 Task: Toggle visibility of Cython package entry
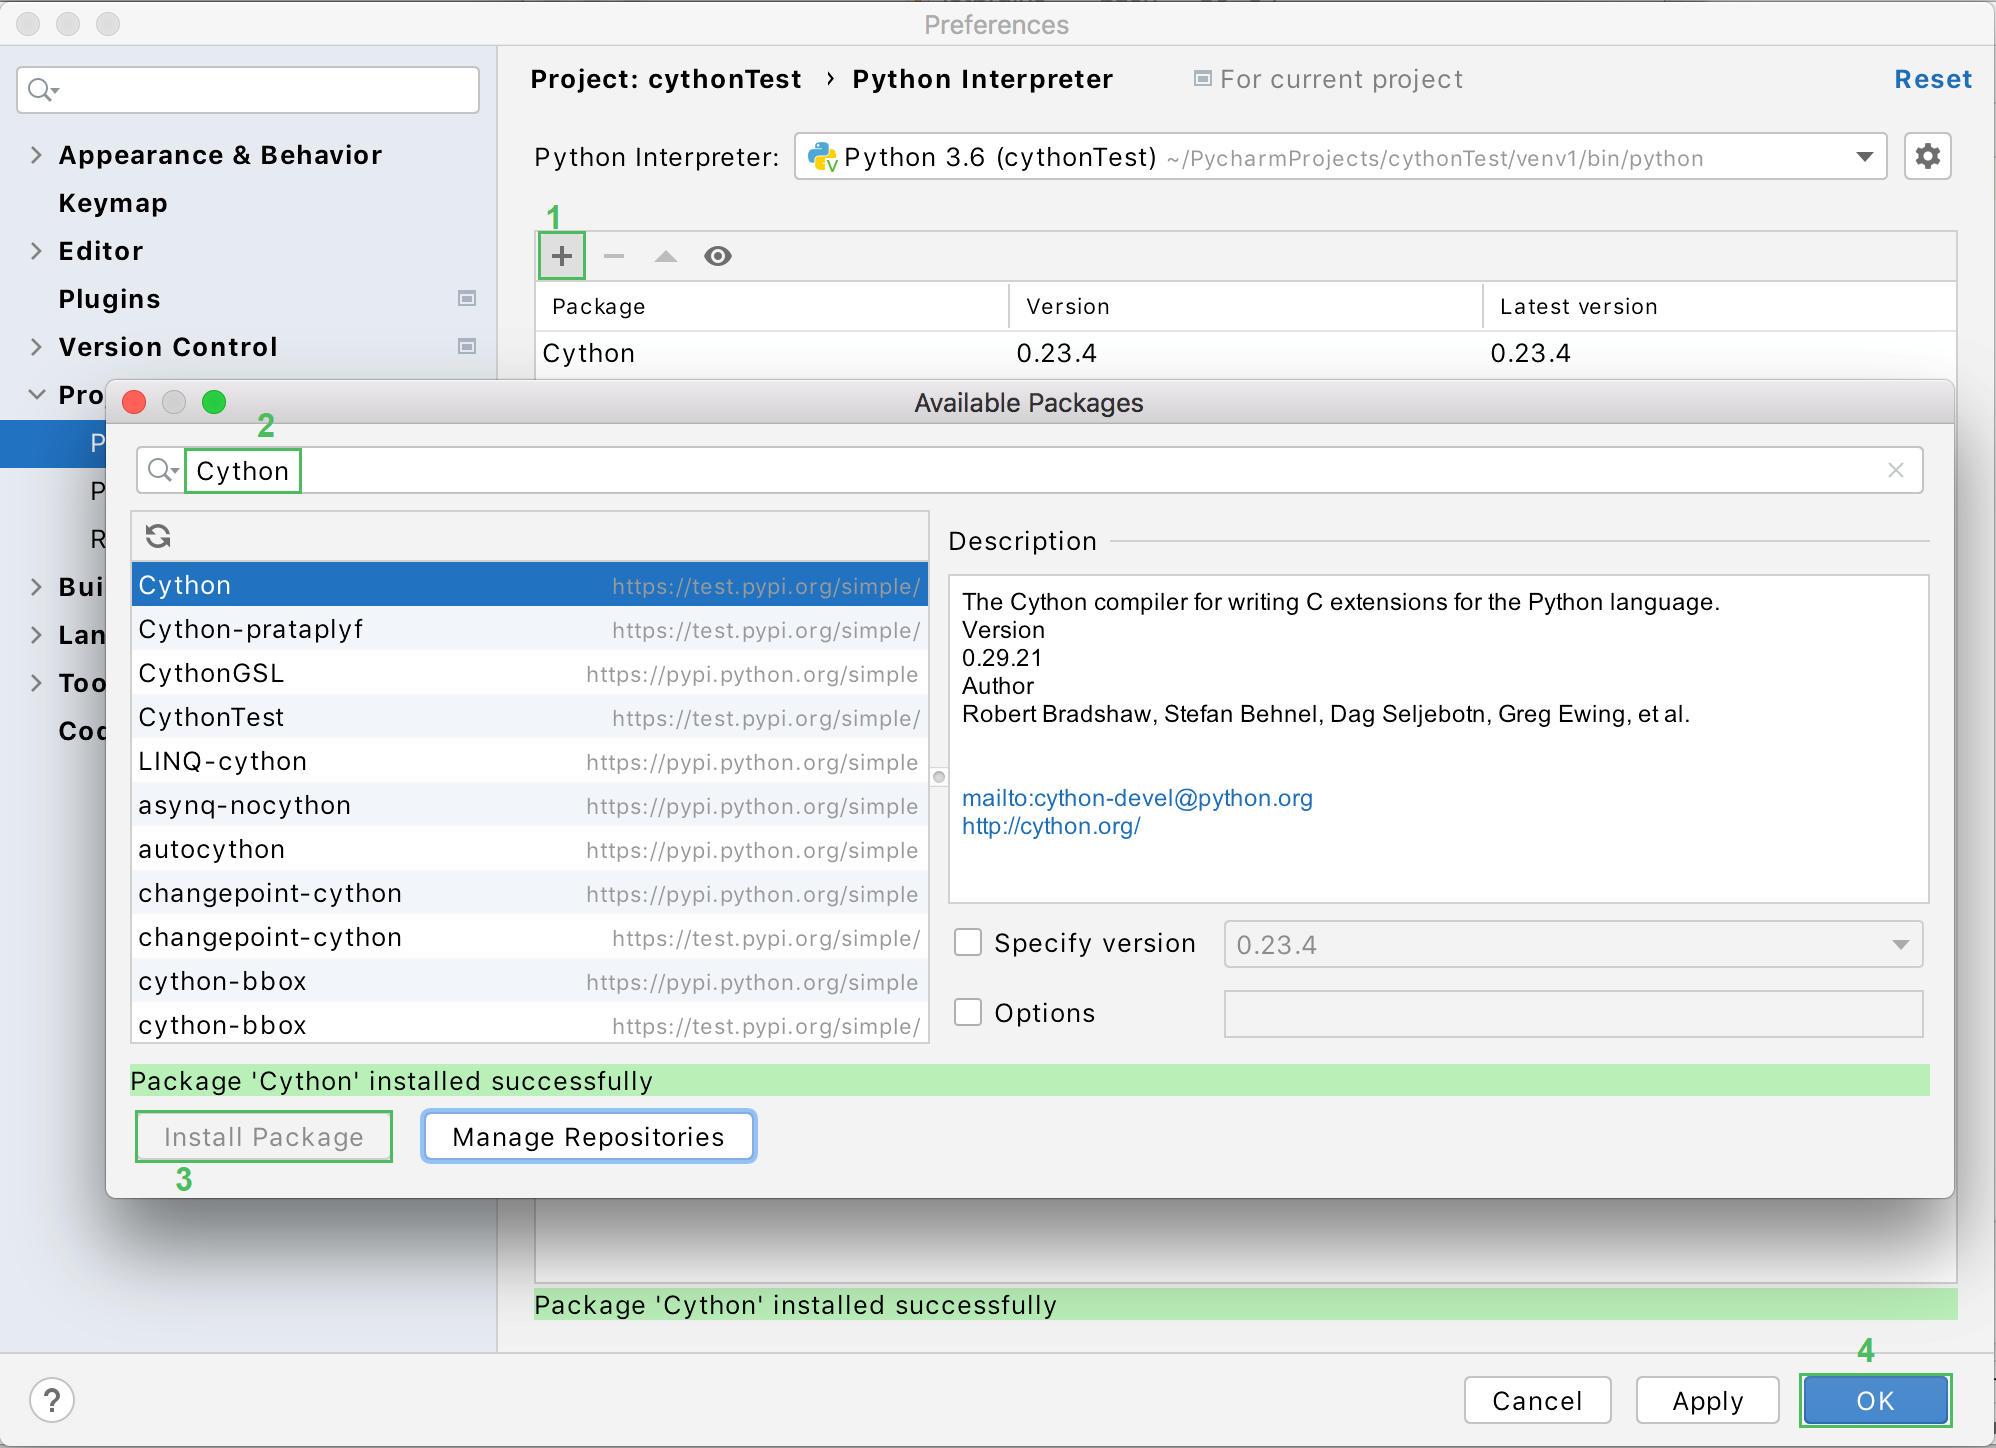pos(716,256)
